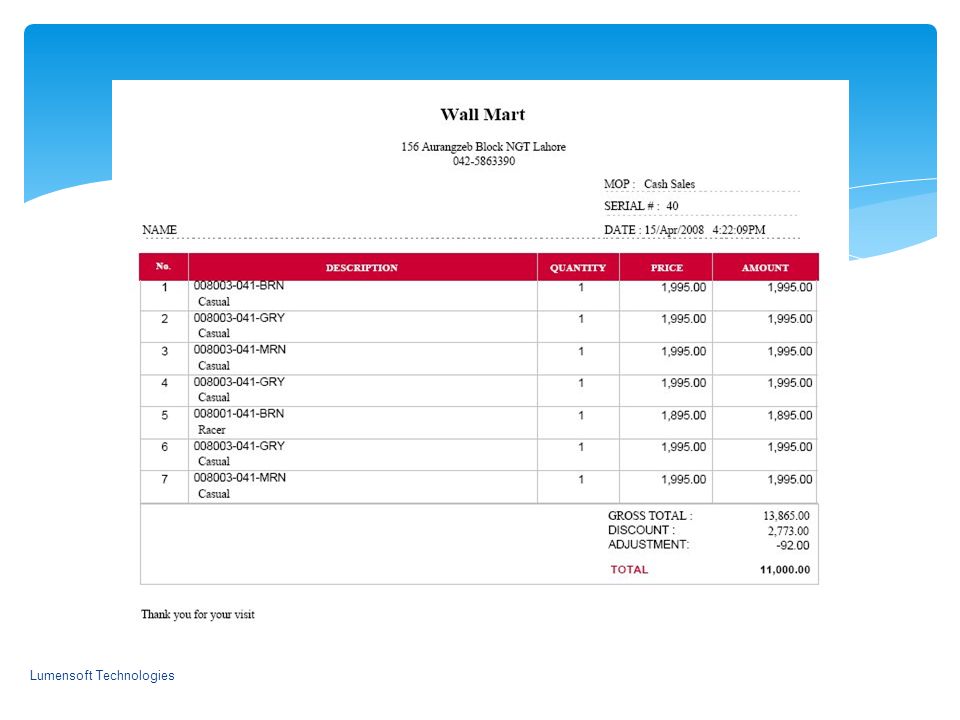Click the 1,995.00 price in row 1

683,287
